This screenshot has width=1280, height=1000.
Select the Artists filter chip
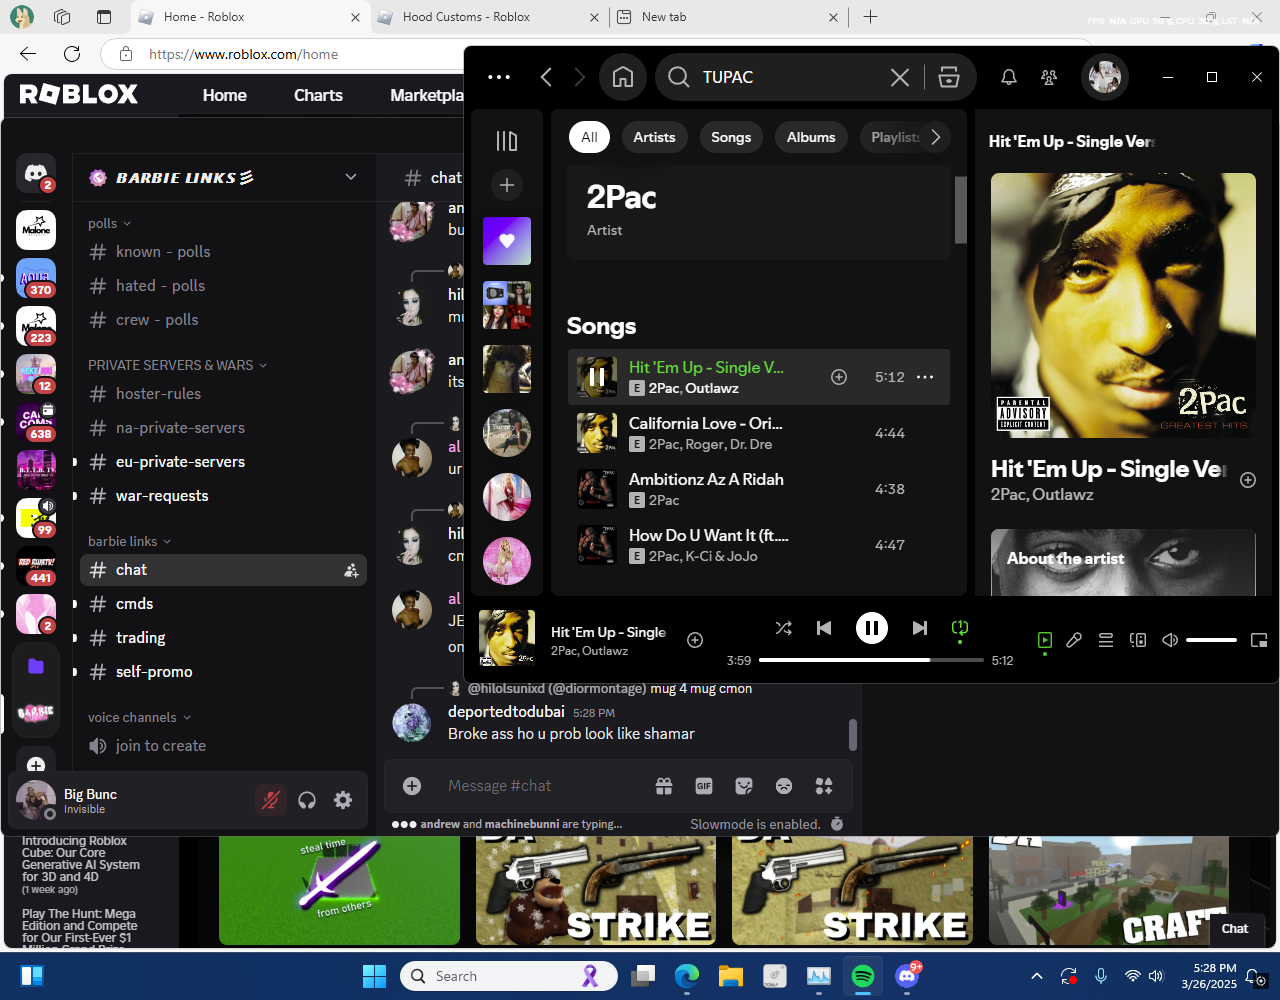pos(654,137)
